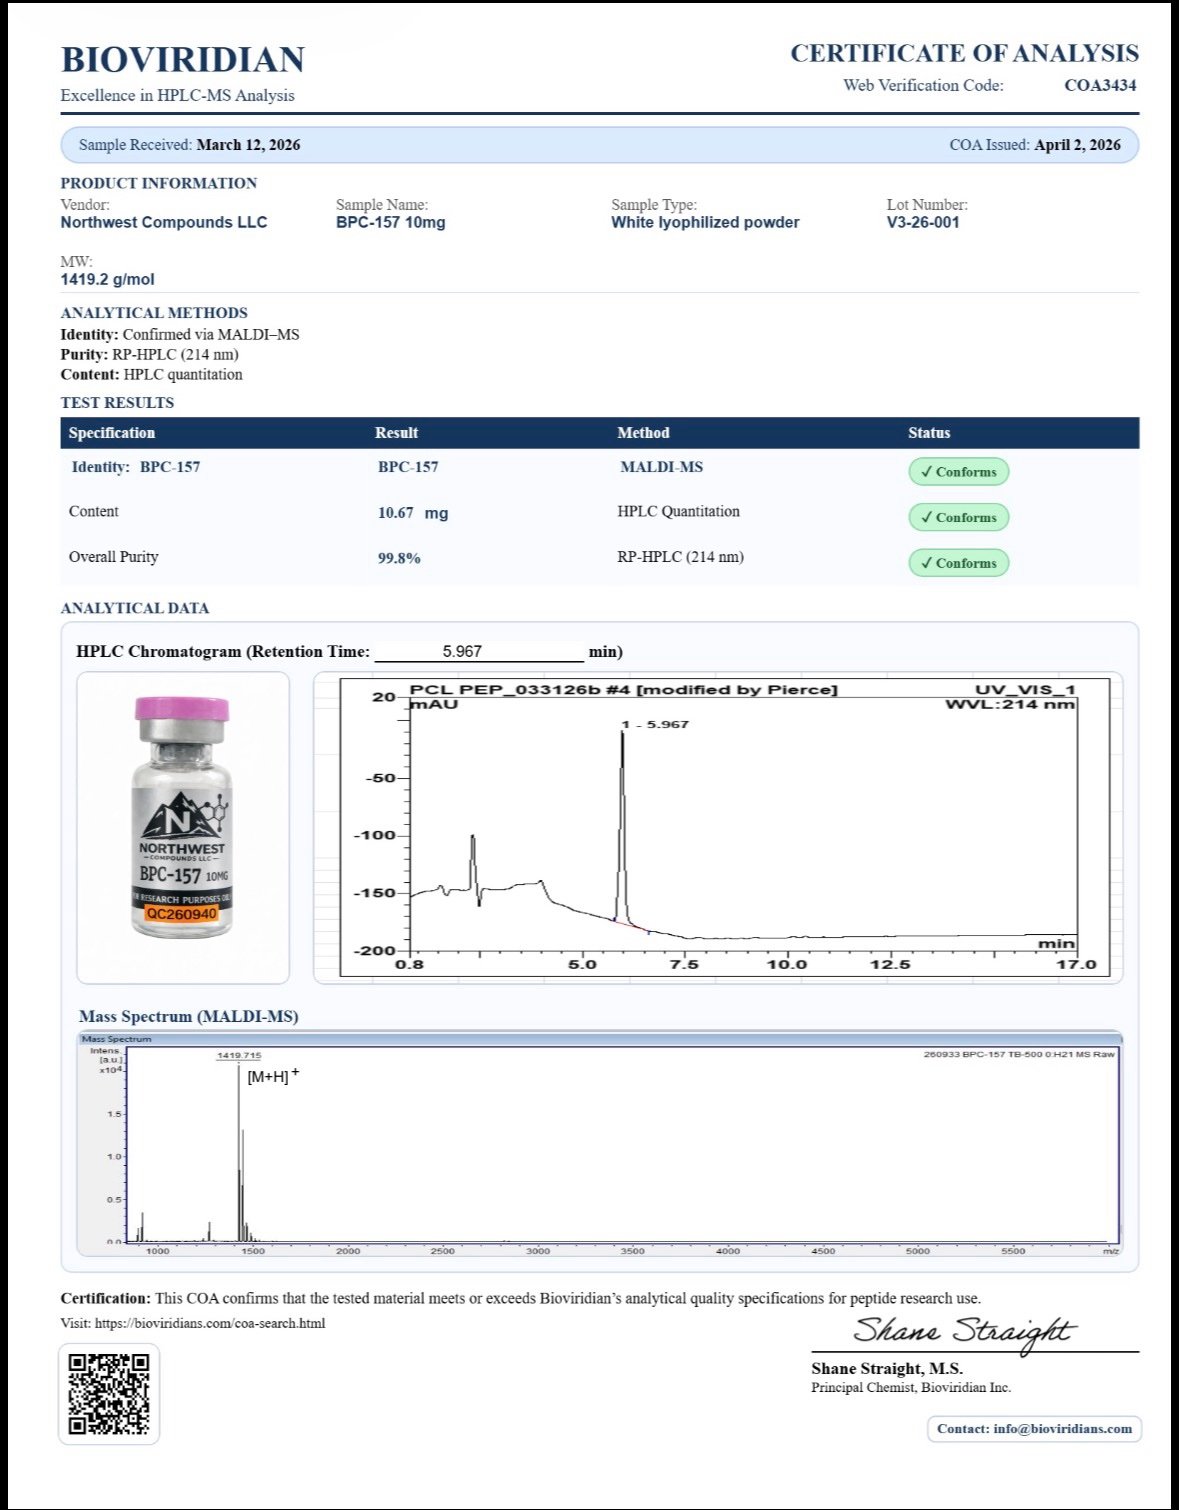Click the Specification column header
The width and height of the screenshot is (1179, 1510).
point(112,433)
